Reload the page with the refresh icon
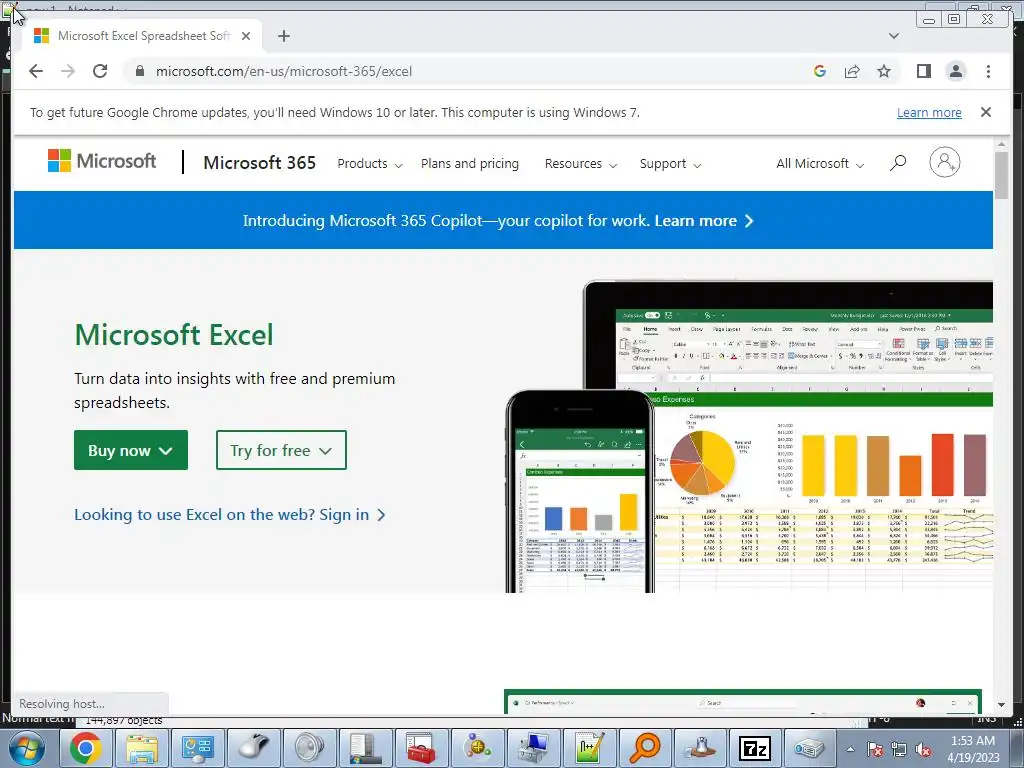Image resolution: width=1024 pixels, height=768 pixels. 100,71
